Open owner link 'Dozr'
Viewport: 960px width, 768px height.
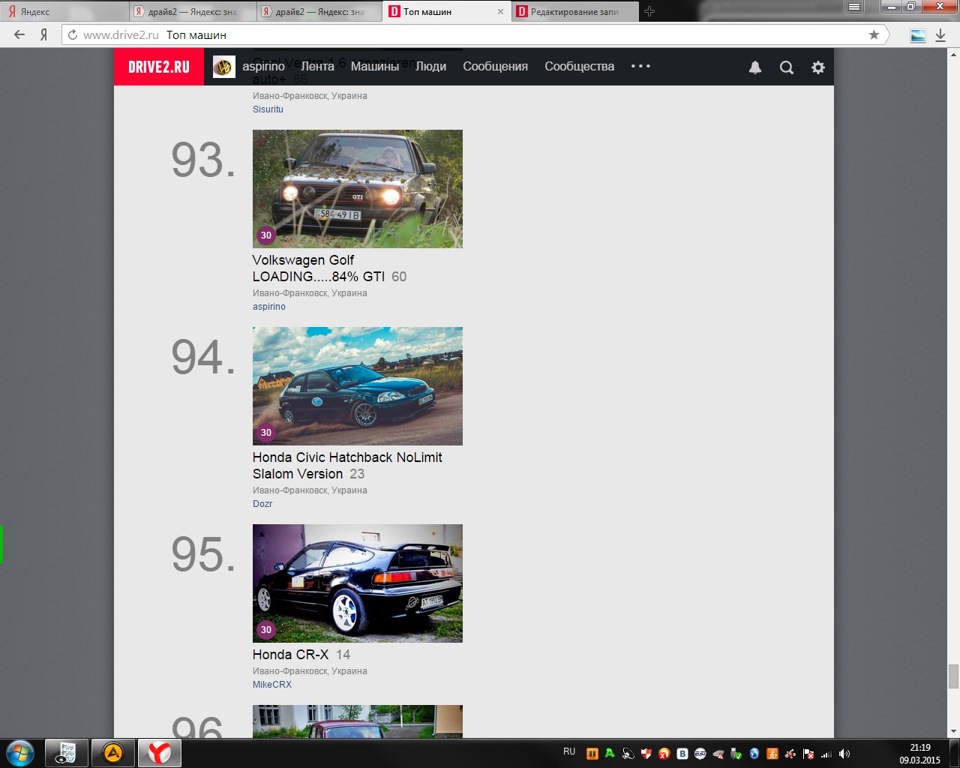262,503
